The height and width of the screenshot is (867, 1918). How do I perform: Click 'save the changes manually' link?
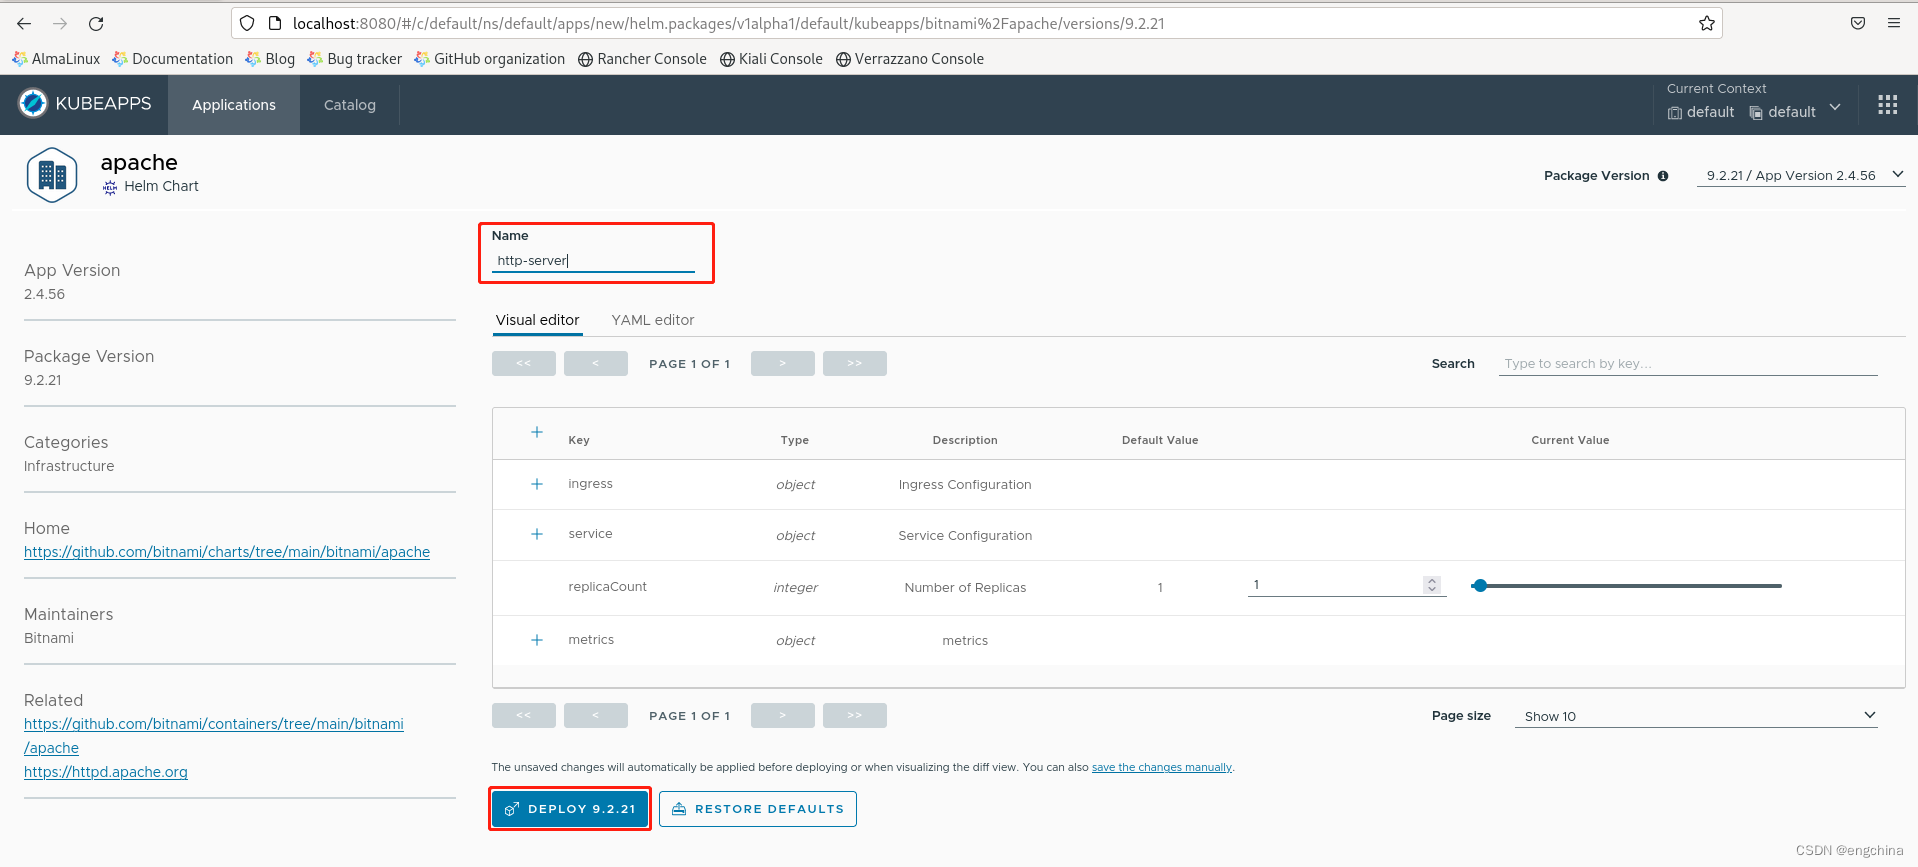[x=1162, y=768]
